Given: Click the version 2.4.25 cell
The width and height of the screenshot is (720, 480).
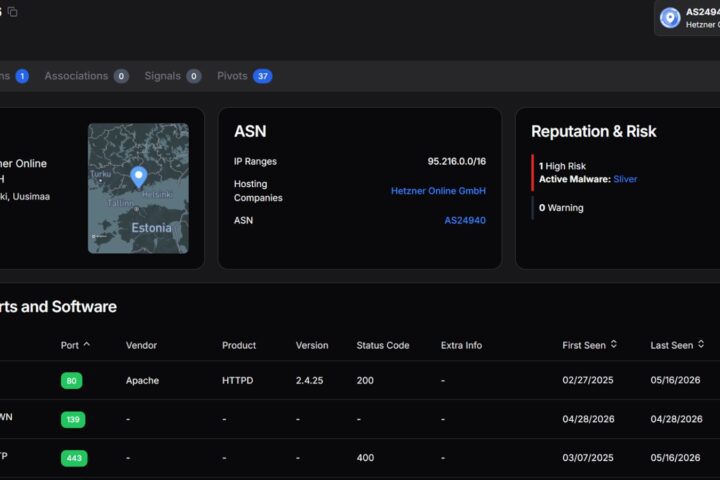Looking at the screenshot, I should (x=309, y=380).
